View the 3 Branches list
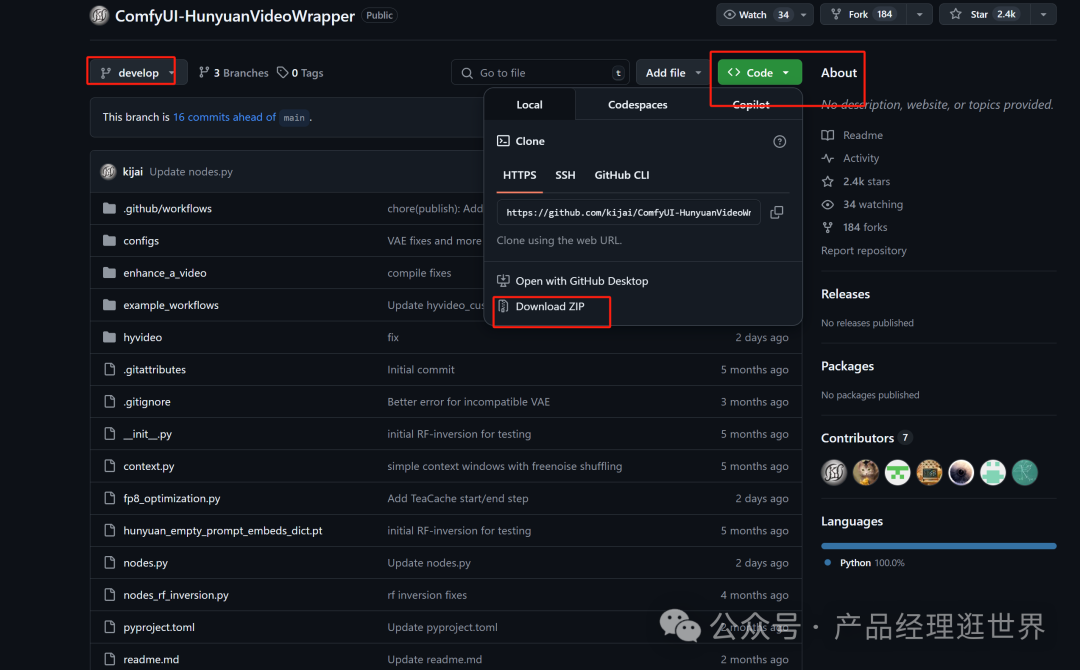This screenshot has height=670, width=1080. click(233, 72)
